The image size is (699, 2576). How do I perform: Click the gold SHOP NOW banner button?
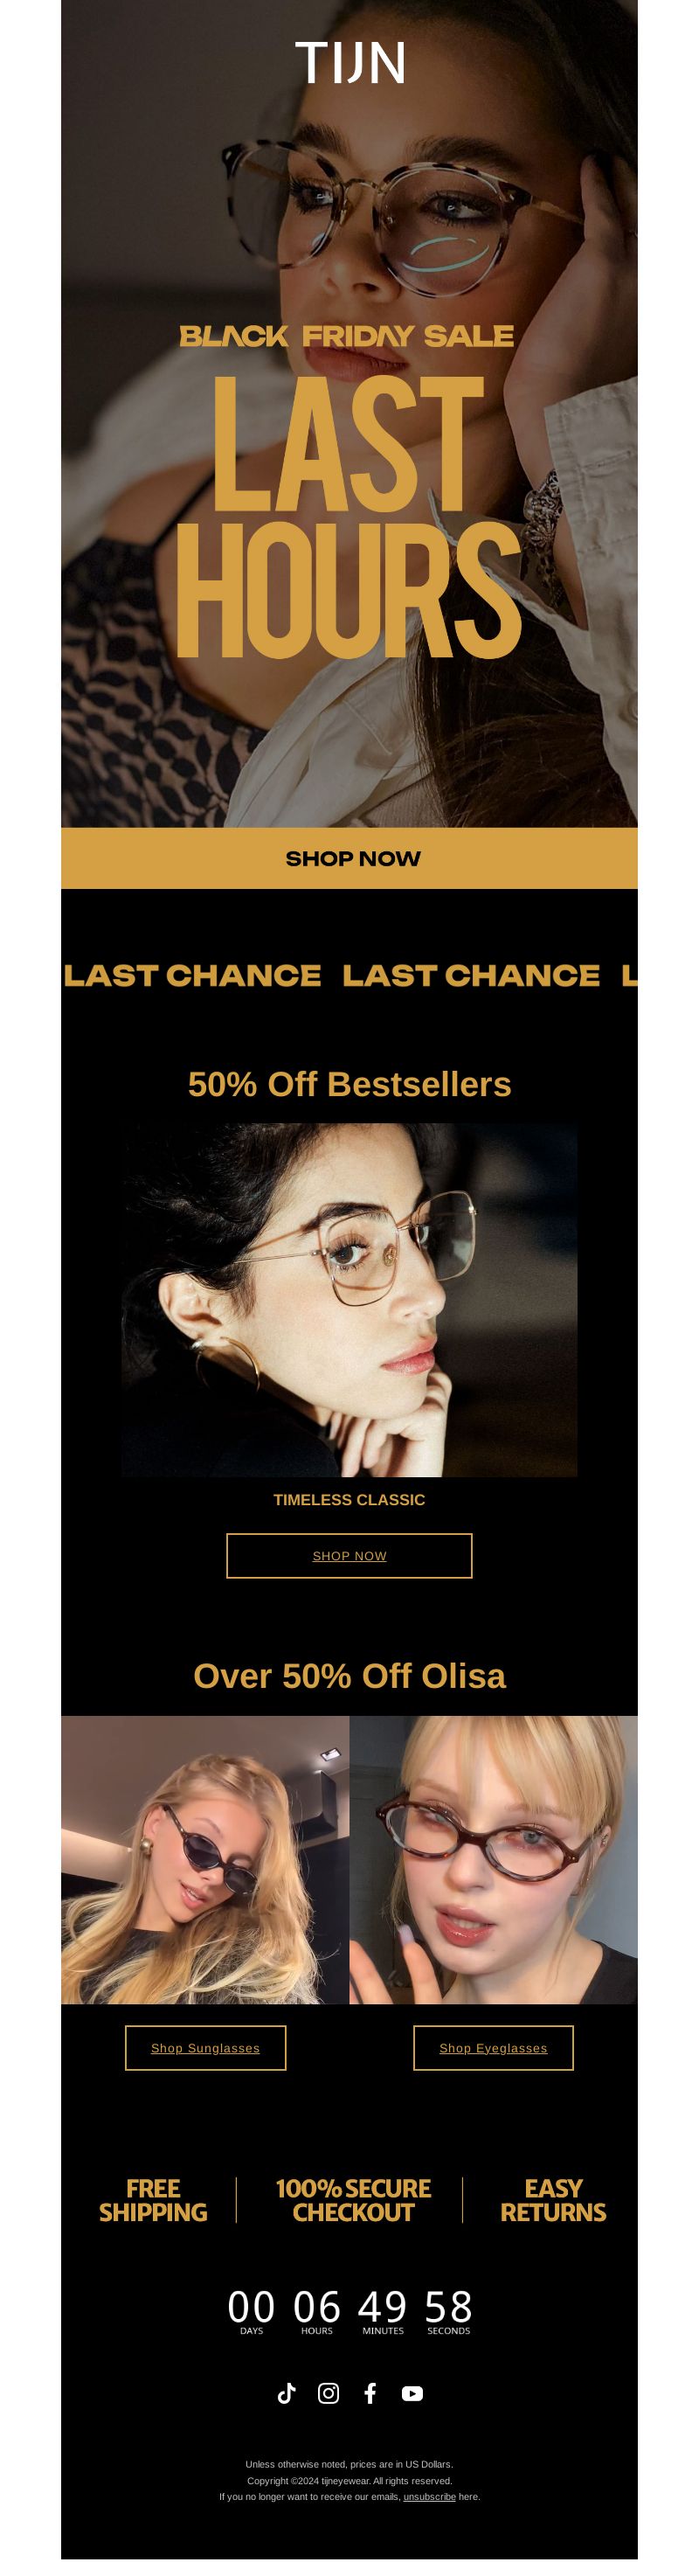point(349,858)
